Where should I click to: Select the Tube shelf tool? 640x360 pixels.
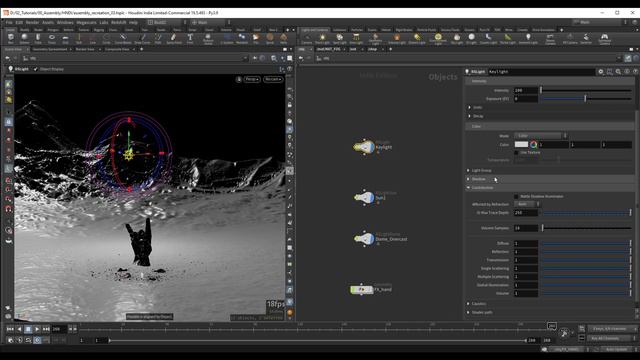point(38,39)
